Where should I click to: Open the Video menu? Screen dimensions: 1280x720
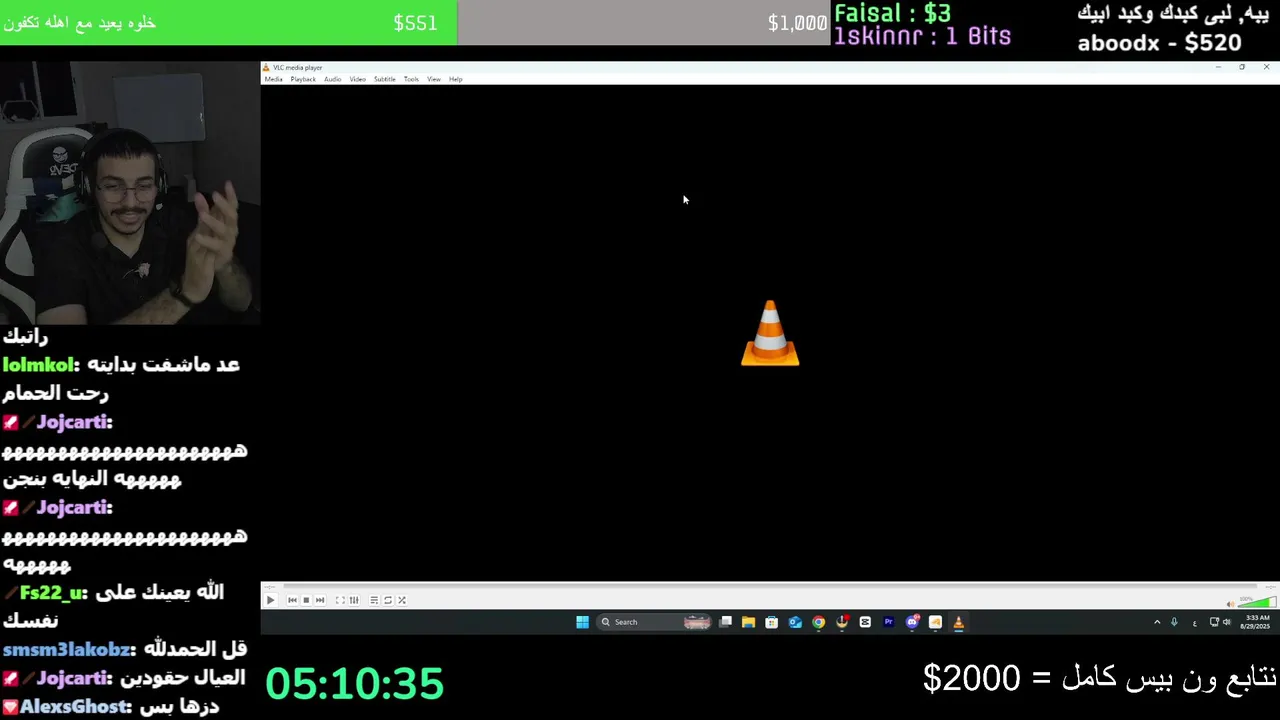click(x=357, y=79)
